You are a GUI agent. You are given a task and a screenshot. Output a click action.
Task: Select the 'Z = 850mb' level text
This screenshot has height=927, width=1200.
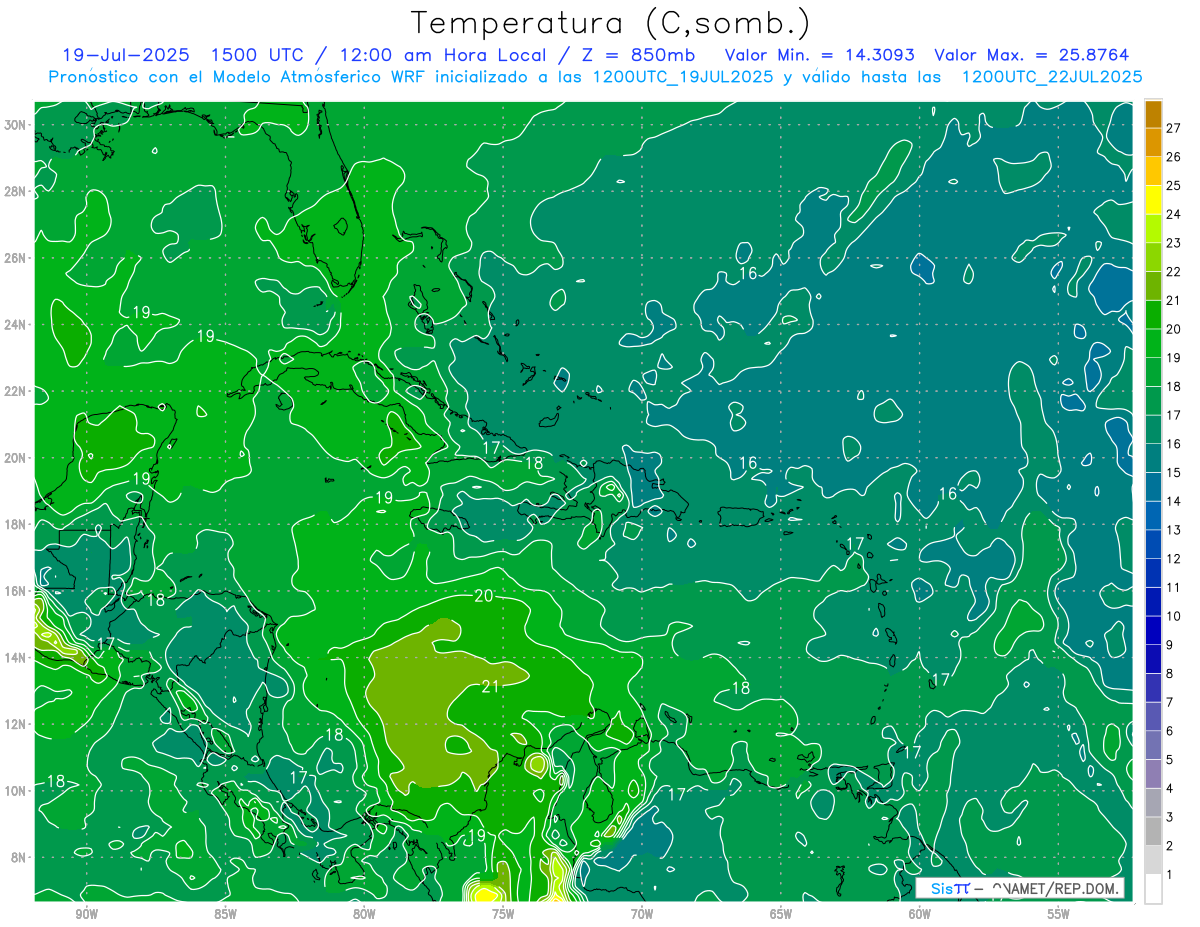(x=637, y=55)
